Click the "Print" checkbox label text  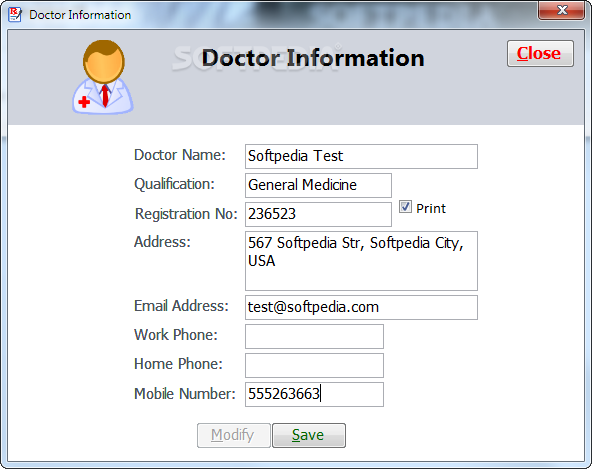pos(431,209)
